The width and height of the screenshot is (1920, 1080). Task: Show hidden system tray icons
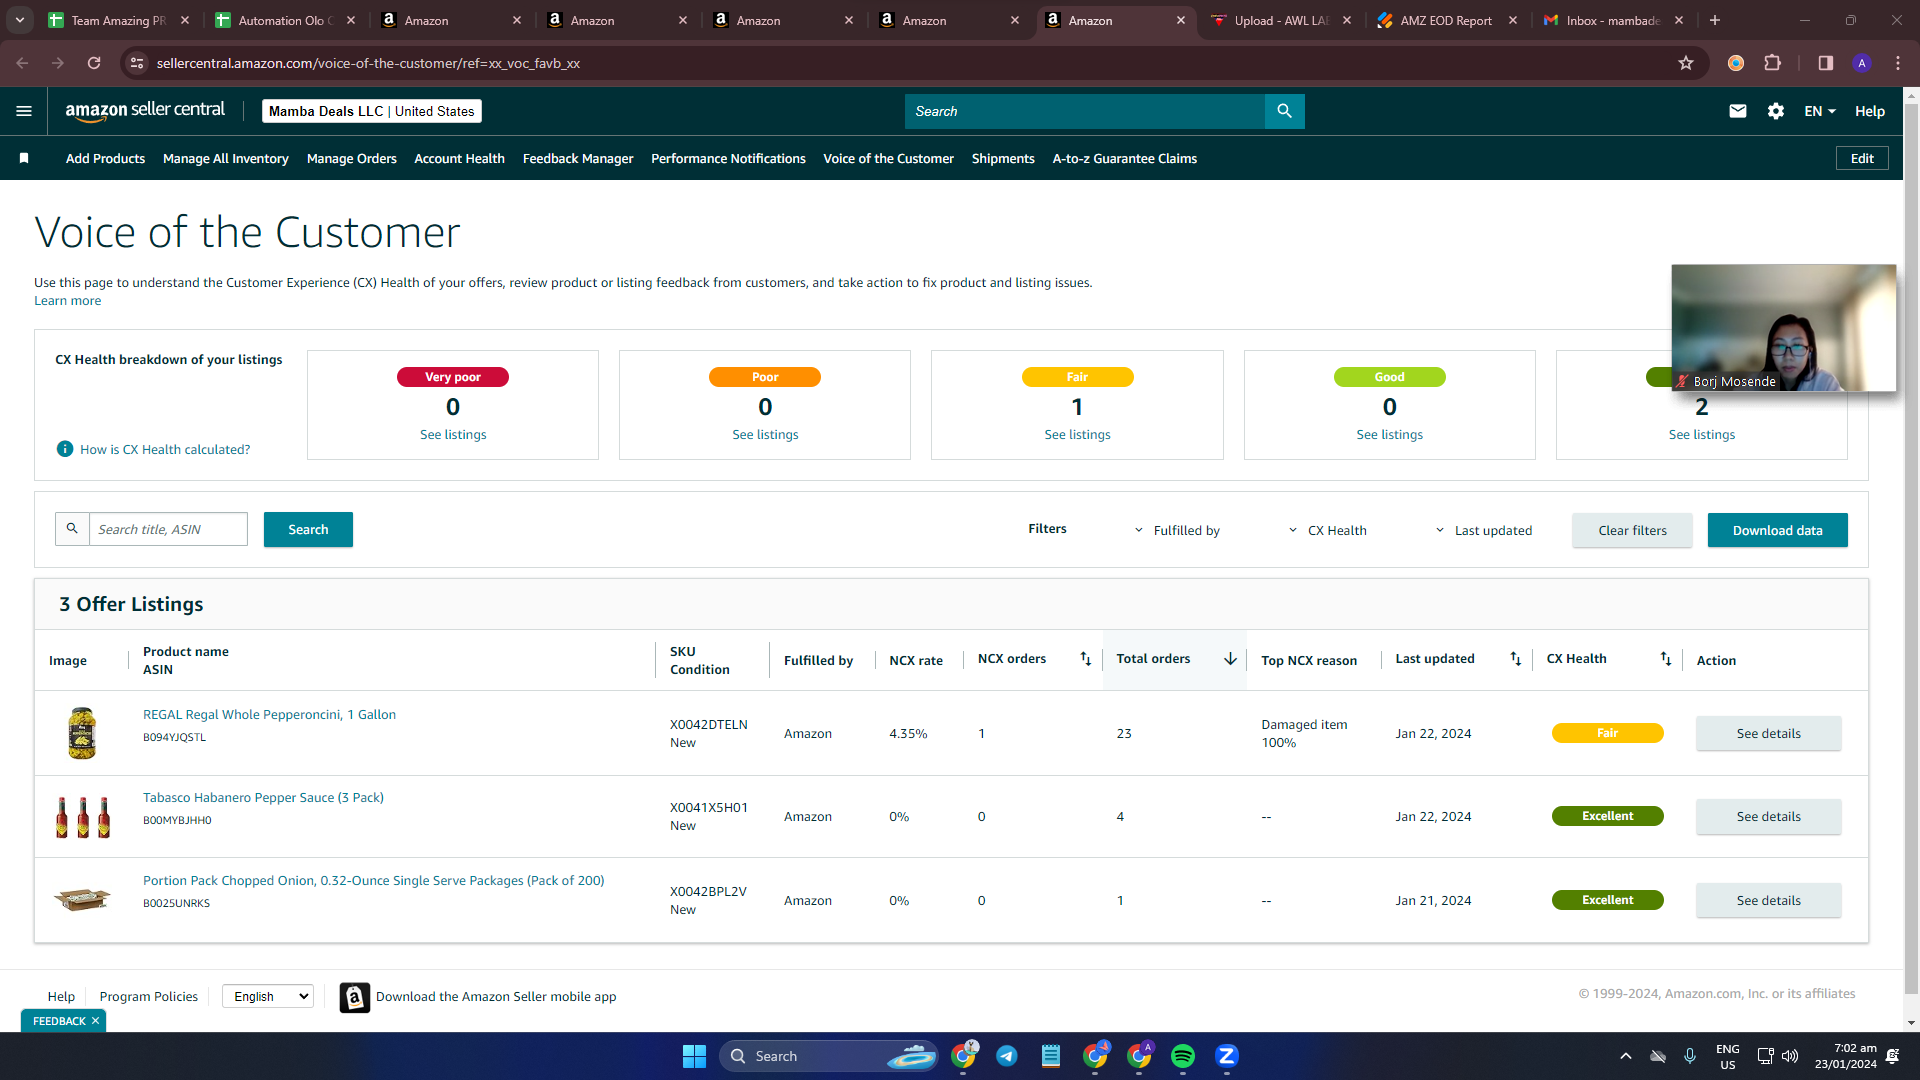pos(1626,1056)
